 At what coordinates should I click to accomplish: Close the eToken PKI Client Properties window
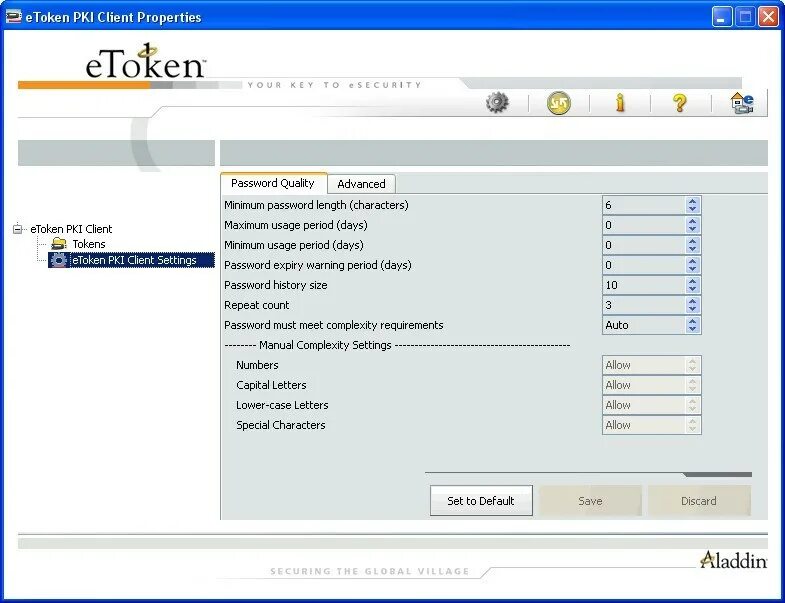point(768,17)
